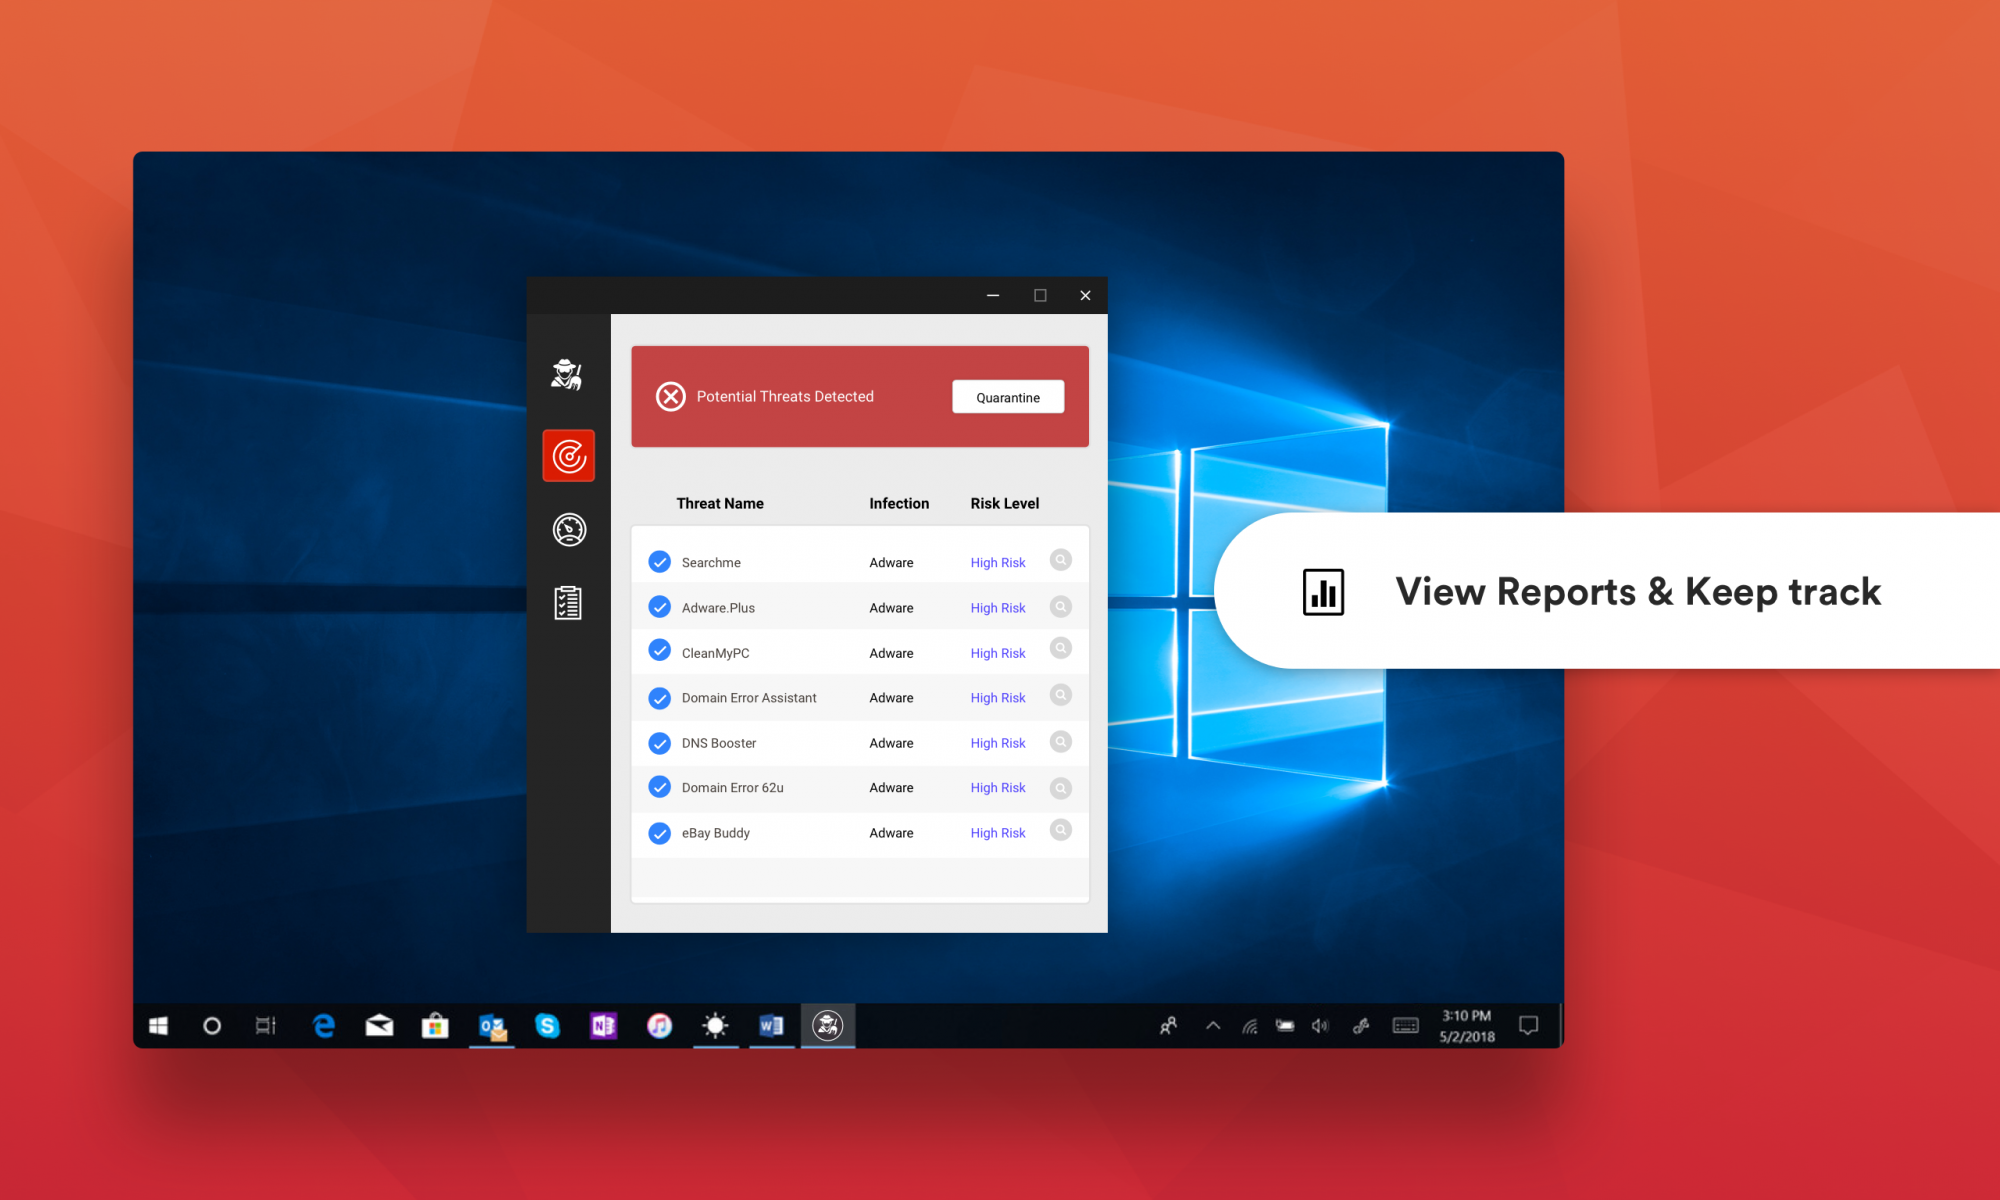Screen dimensions: 2000x1200
Task: Open the taskbar clock showing 3:10 PM
Action: 1467,1026
